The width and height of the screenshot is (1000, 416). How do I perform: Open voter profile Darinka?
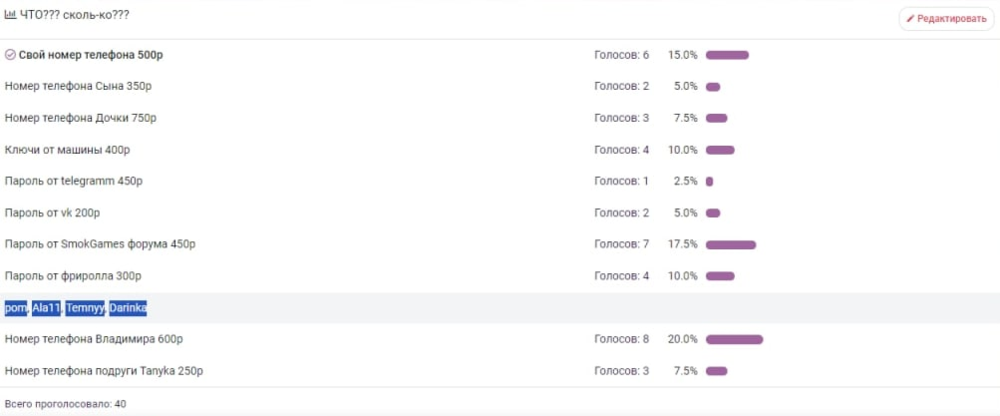pyautogui.click(x=128, y=309)
